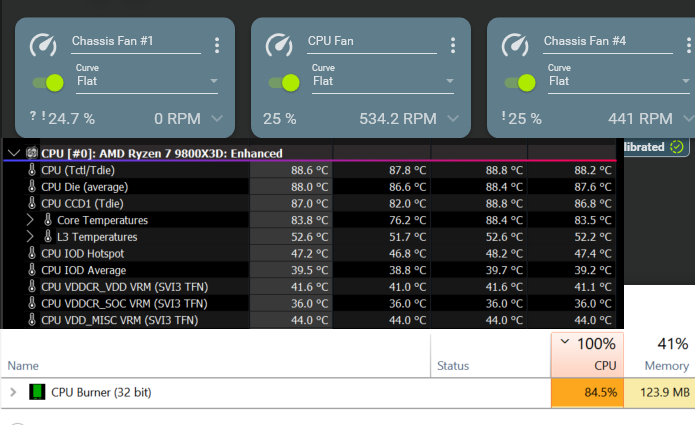Screen dimensions: 695x425
Task: Click thermometer icon for L3 Temperatures
Action: point(48,237)
